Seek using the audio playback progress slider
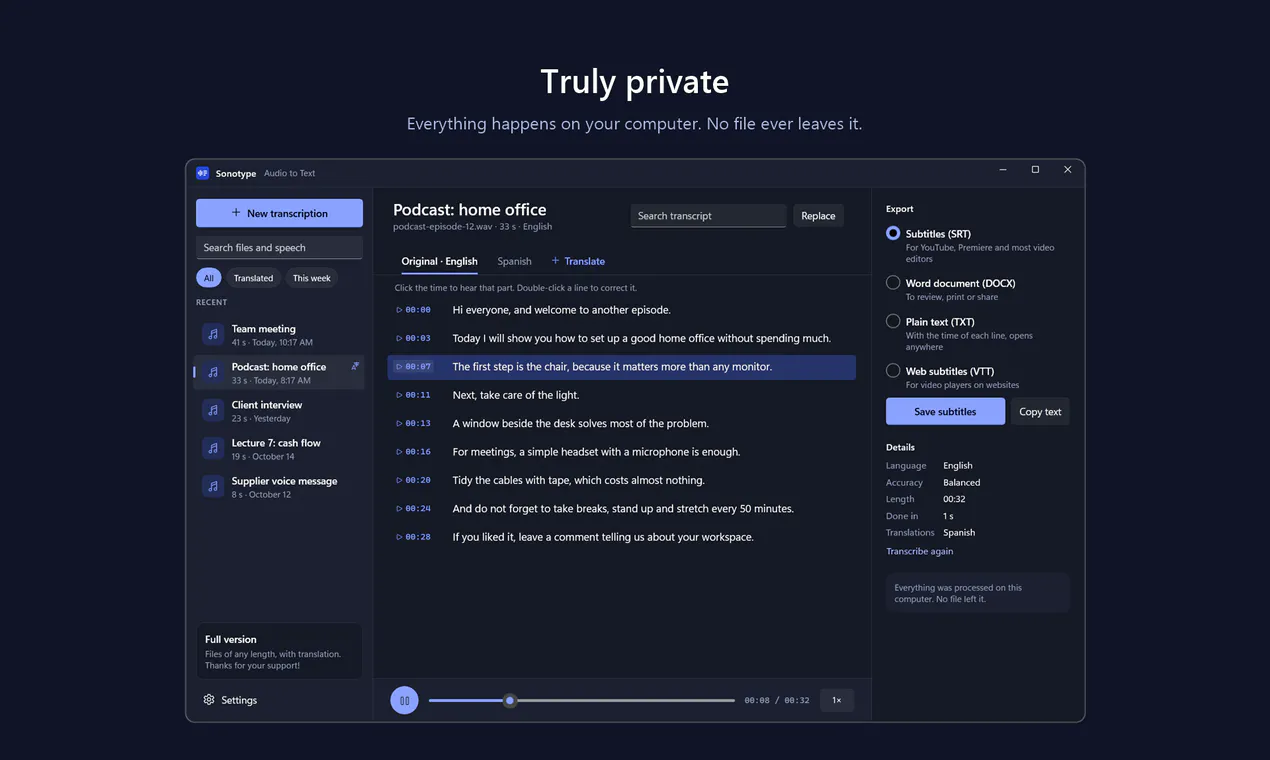Viewport: 1270px width, 760px height. tap(582, 700)
